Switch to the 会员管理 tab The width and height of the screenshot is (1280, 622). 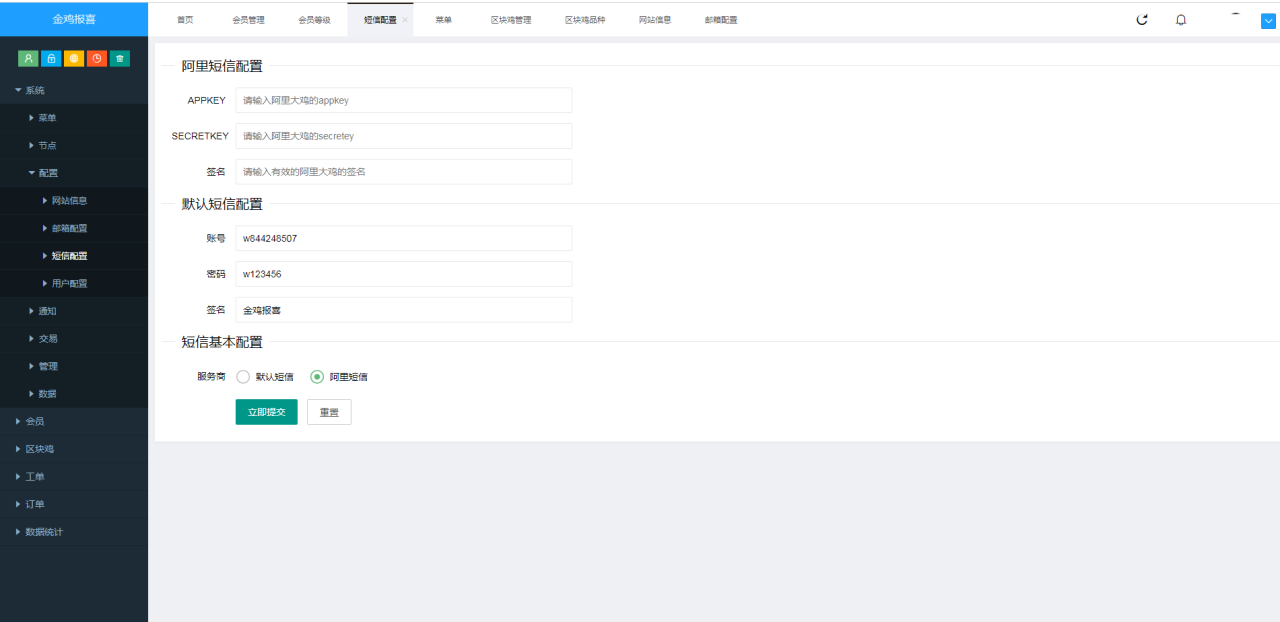(248, 20)
